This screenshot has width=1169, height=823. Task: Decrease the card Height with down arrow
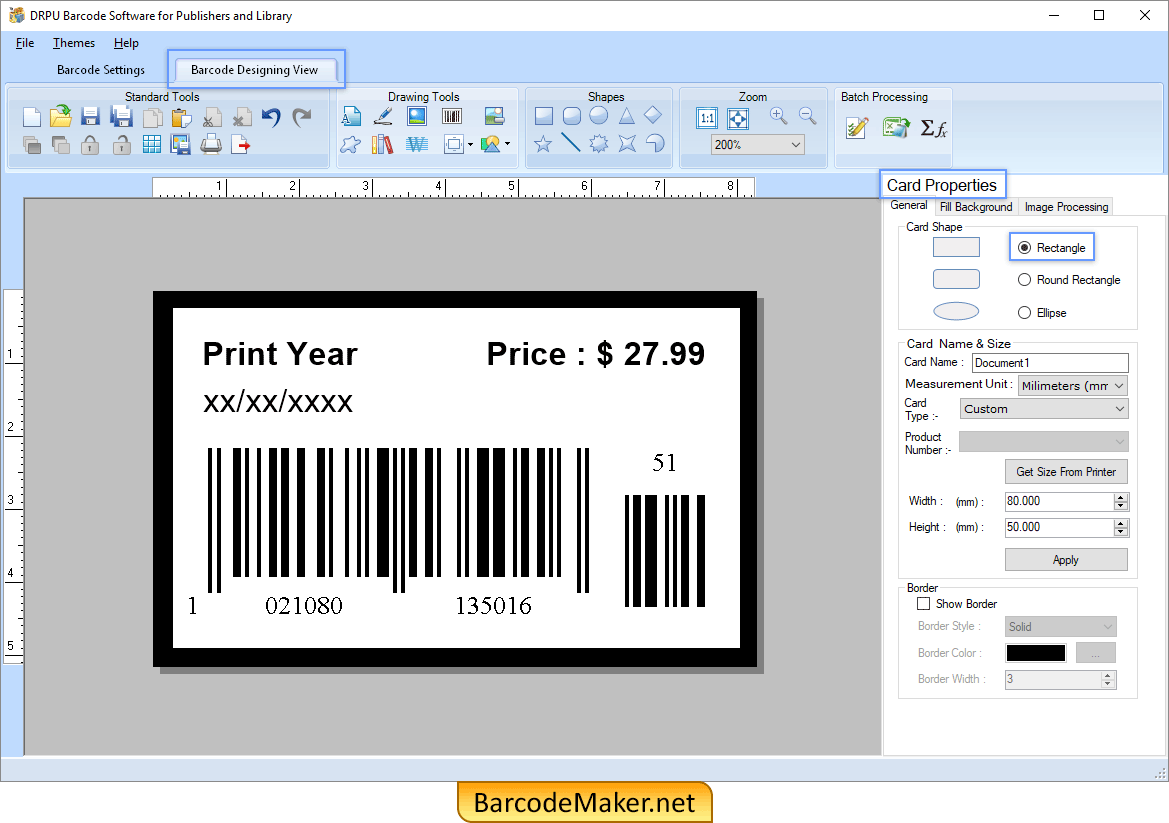tap(1121, 532)
